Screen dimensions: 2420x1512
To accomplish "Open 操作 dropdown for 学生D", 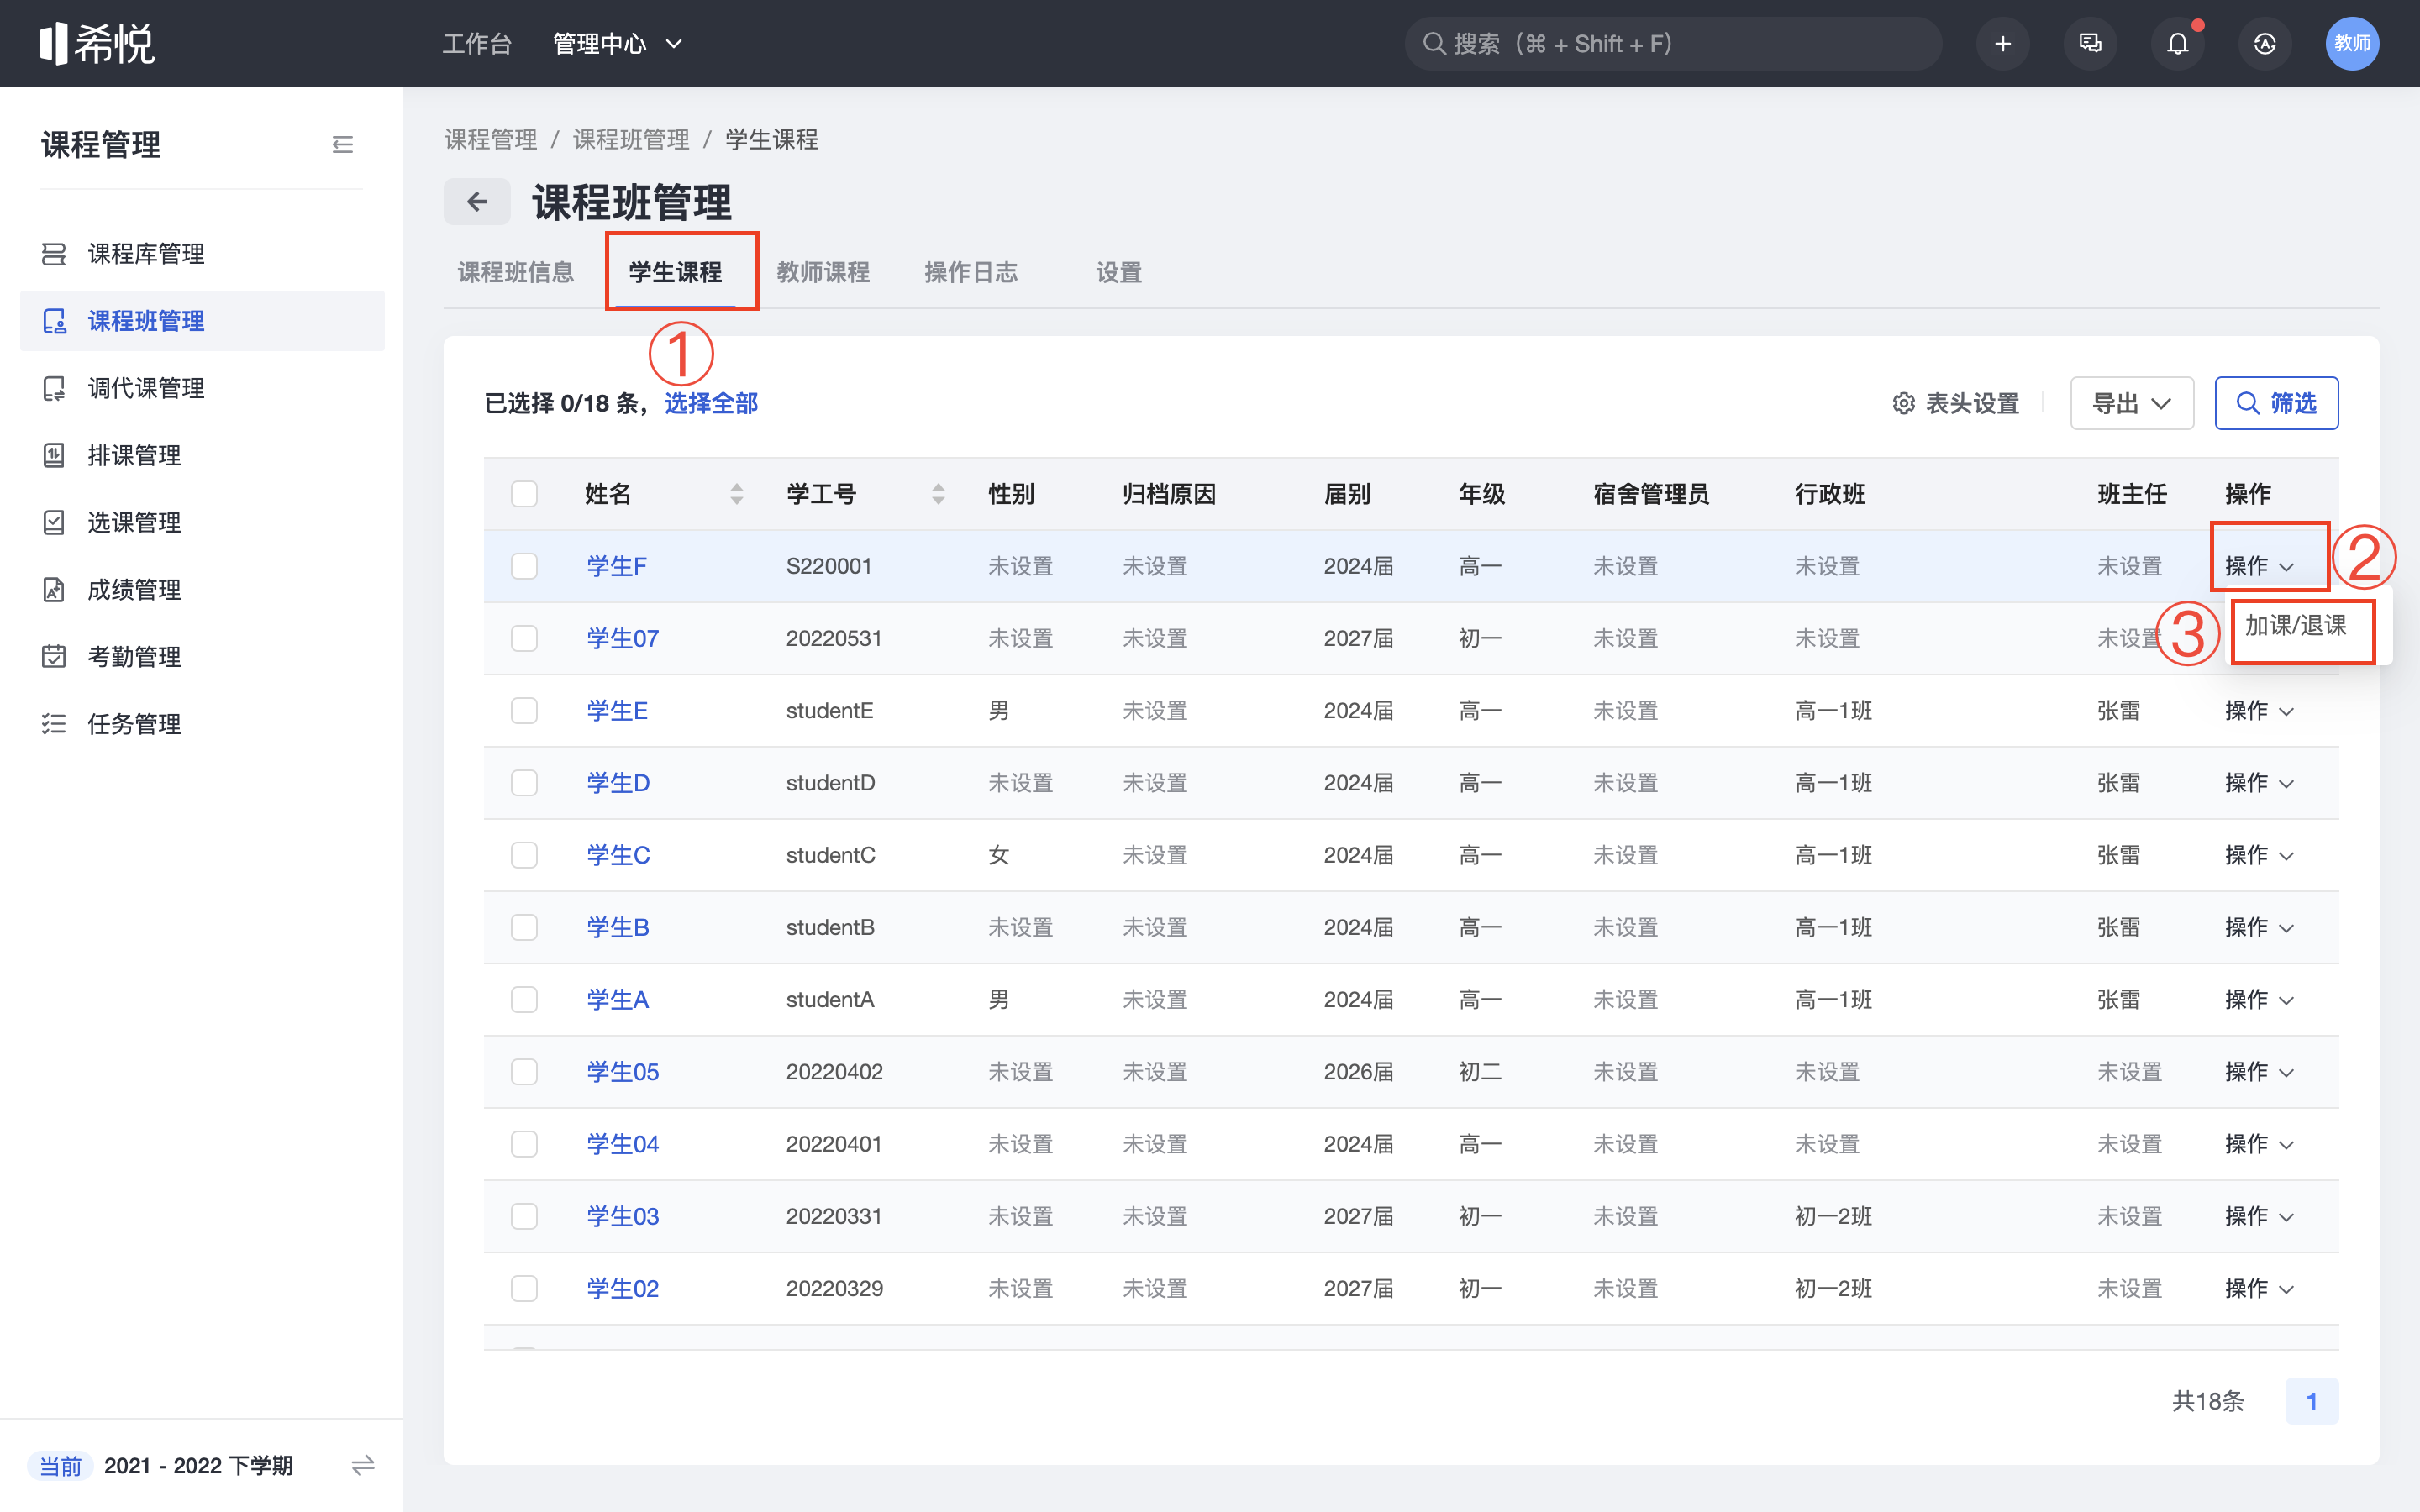I will 2259,783.
